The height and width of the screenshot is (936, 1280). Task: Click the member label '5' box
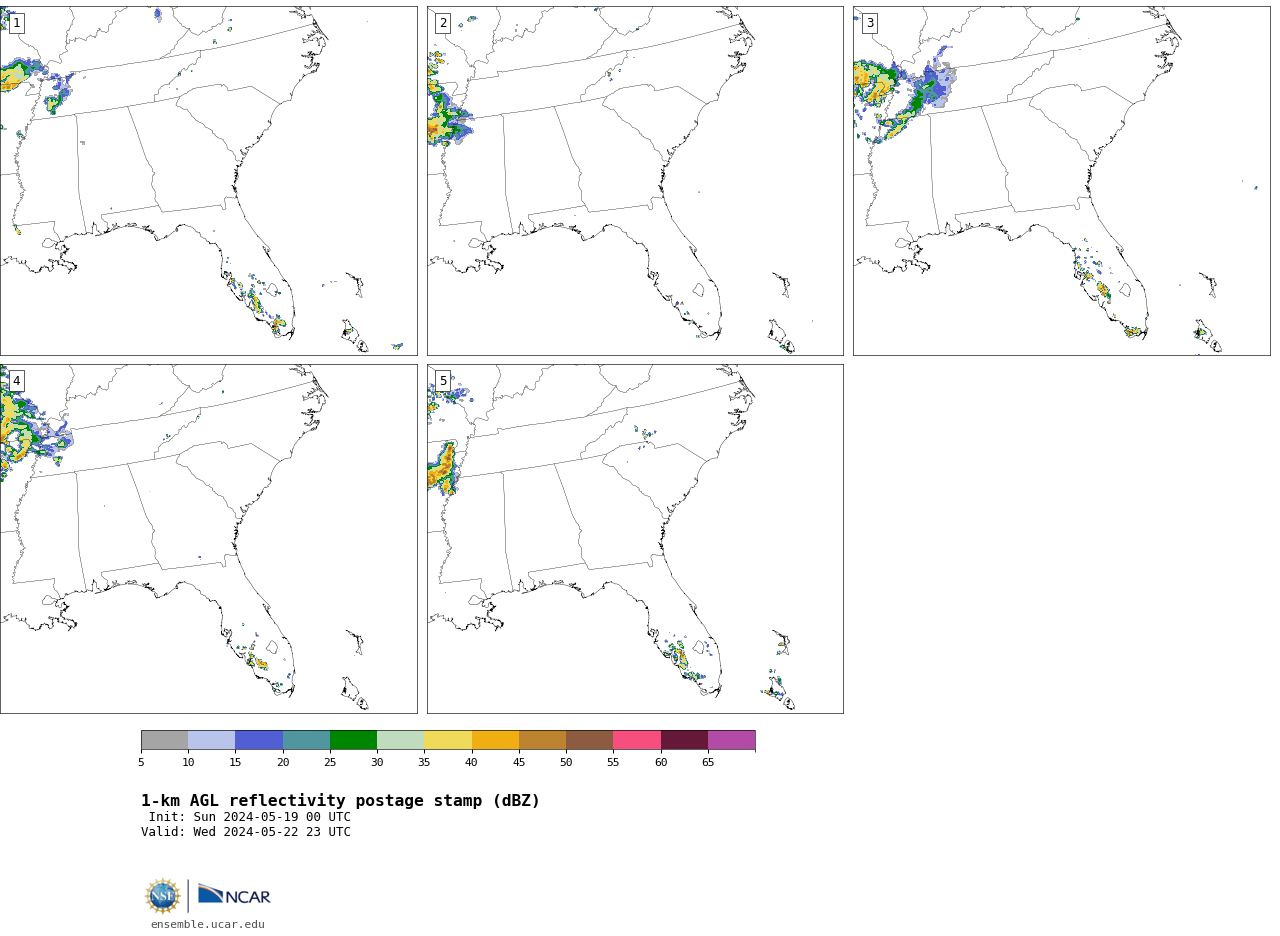pos(443,381)
